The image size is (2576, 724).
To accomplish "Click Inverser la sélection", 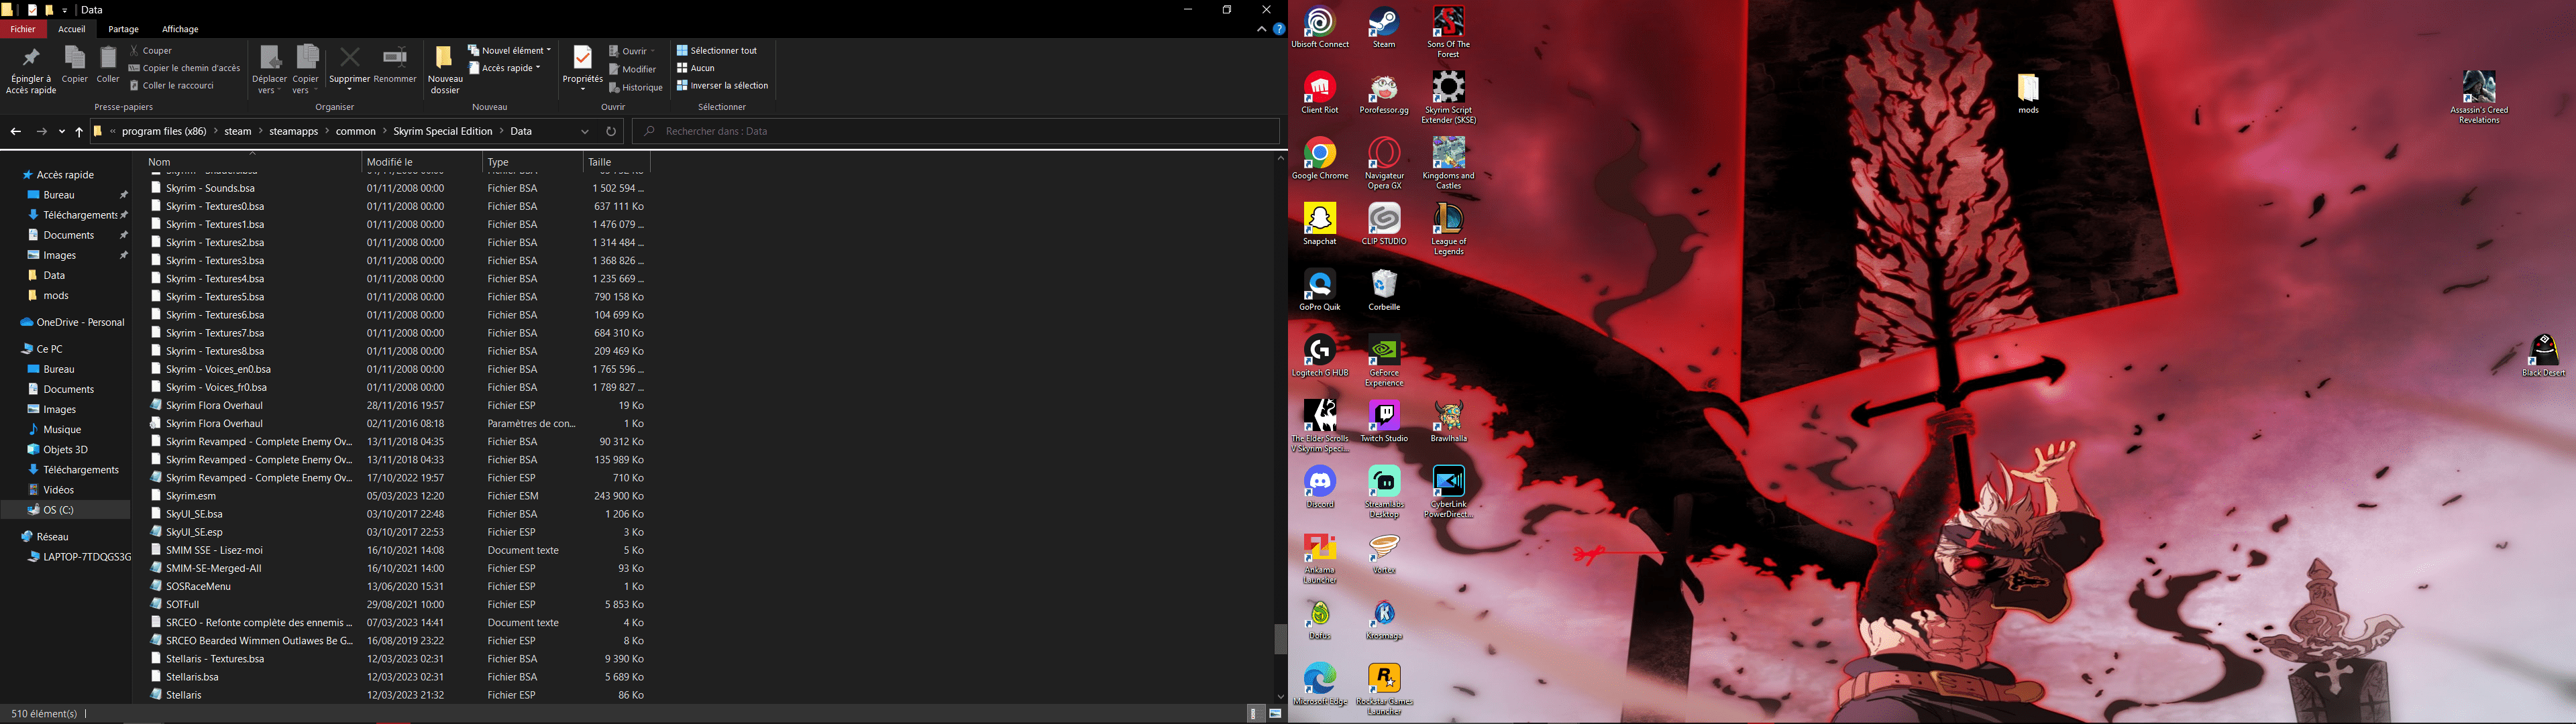I will pyautogui.click(x=723, y=86).
